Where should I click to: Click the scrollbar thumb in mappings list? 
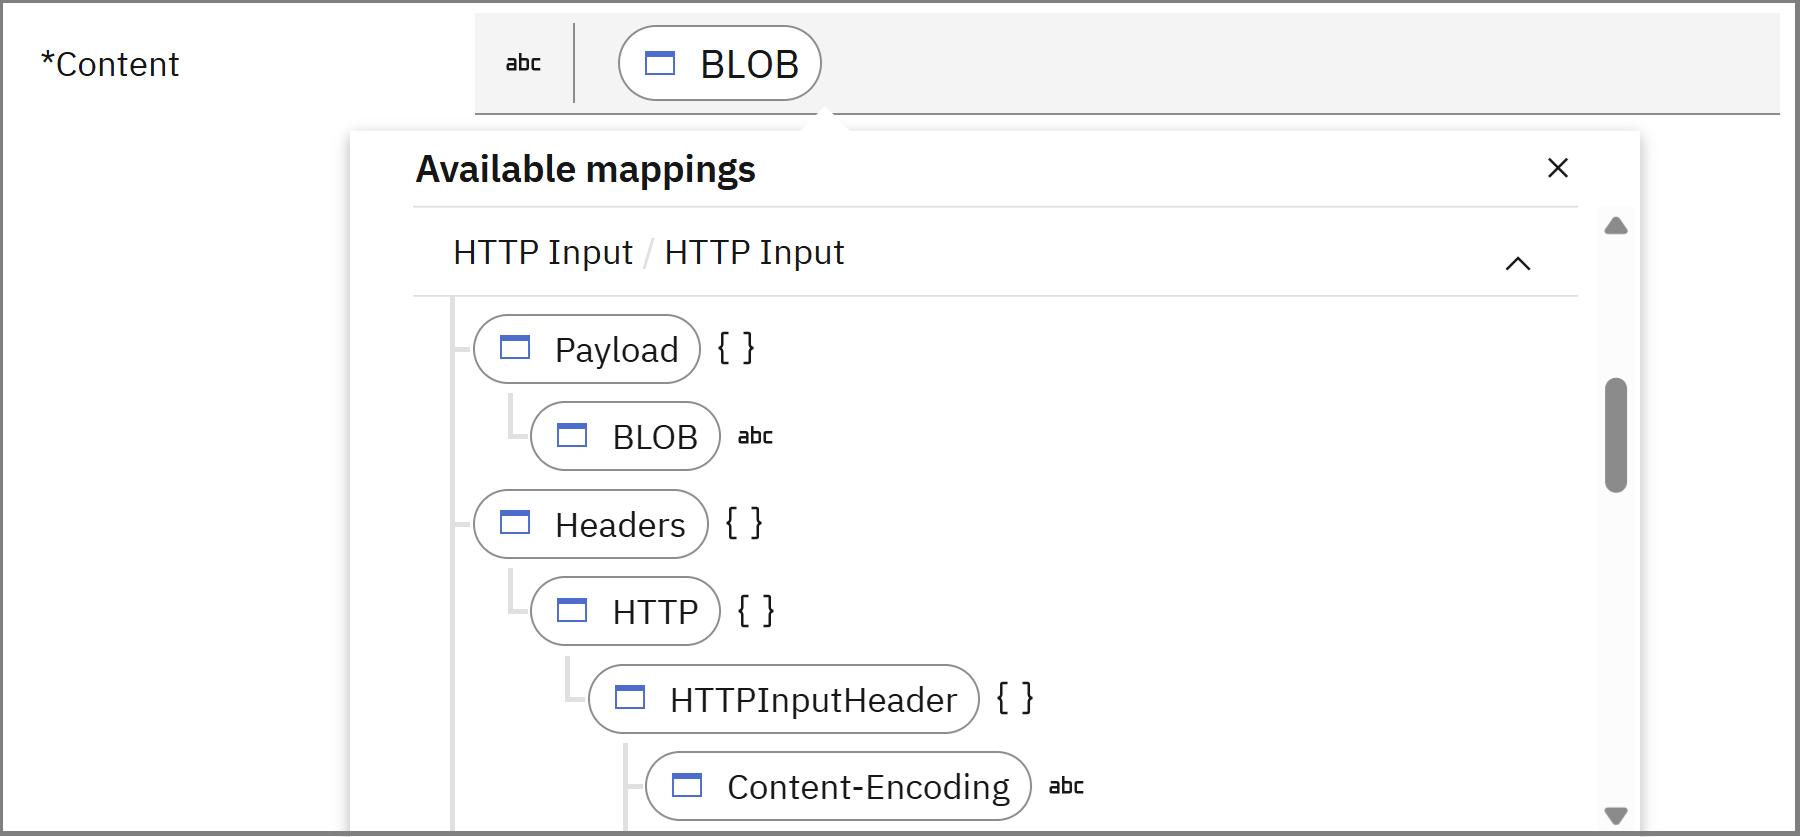click(x=1615, y=435)
